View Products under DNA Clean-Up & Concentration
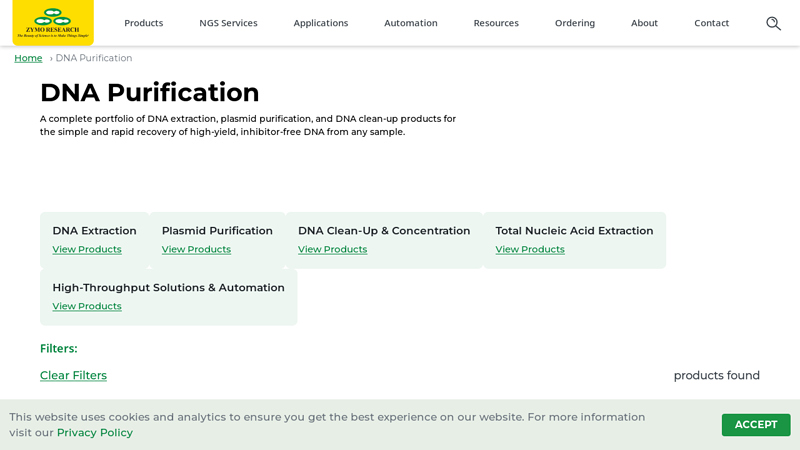Image resolution: width=800 pixels, height=450 pixels. pyautogui.click(x=332, y=249)
